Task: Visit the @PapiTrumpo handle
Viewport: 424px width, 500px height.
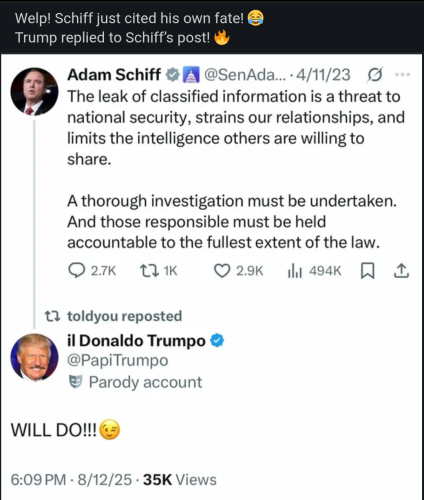Action: coord(118,360)
